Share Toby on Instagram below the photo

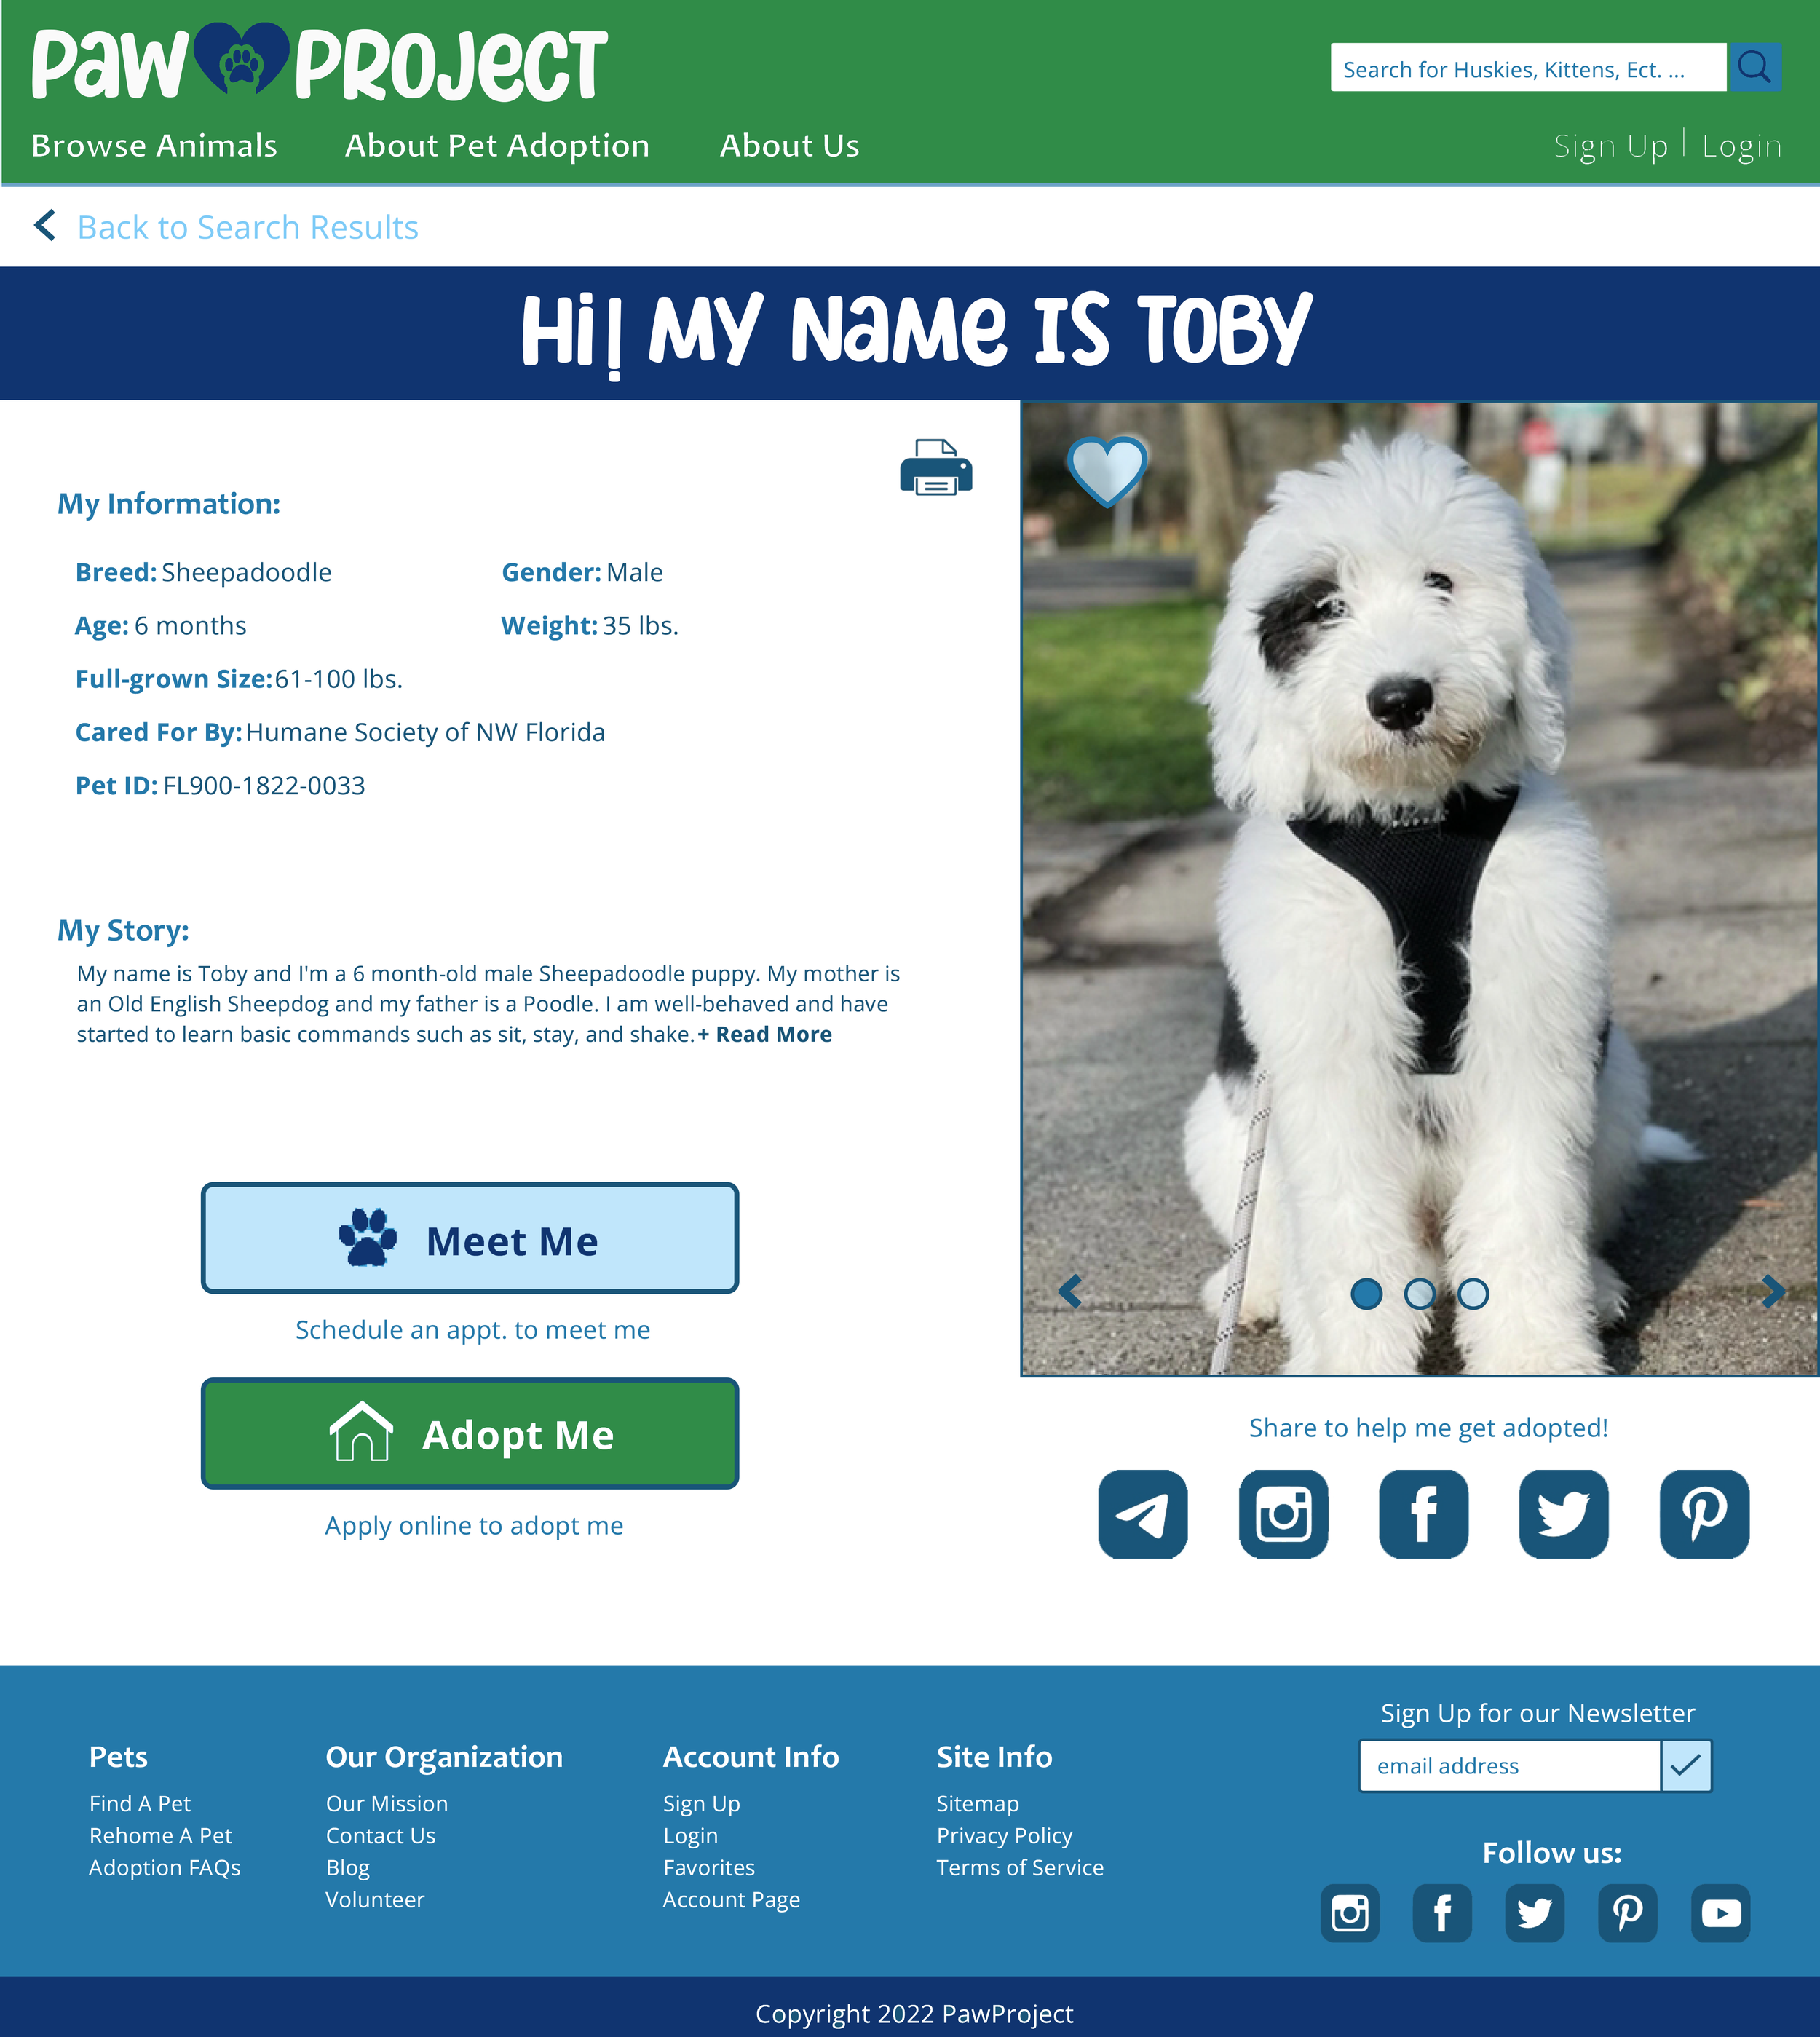coord(1284,1514)
